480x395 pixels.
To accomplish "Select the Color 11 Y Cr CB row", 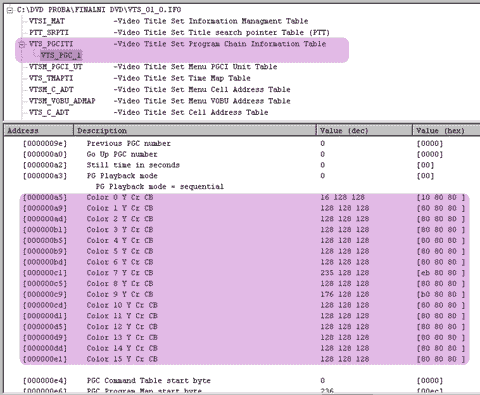I will [x=244, y=316].
